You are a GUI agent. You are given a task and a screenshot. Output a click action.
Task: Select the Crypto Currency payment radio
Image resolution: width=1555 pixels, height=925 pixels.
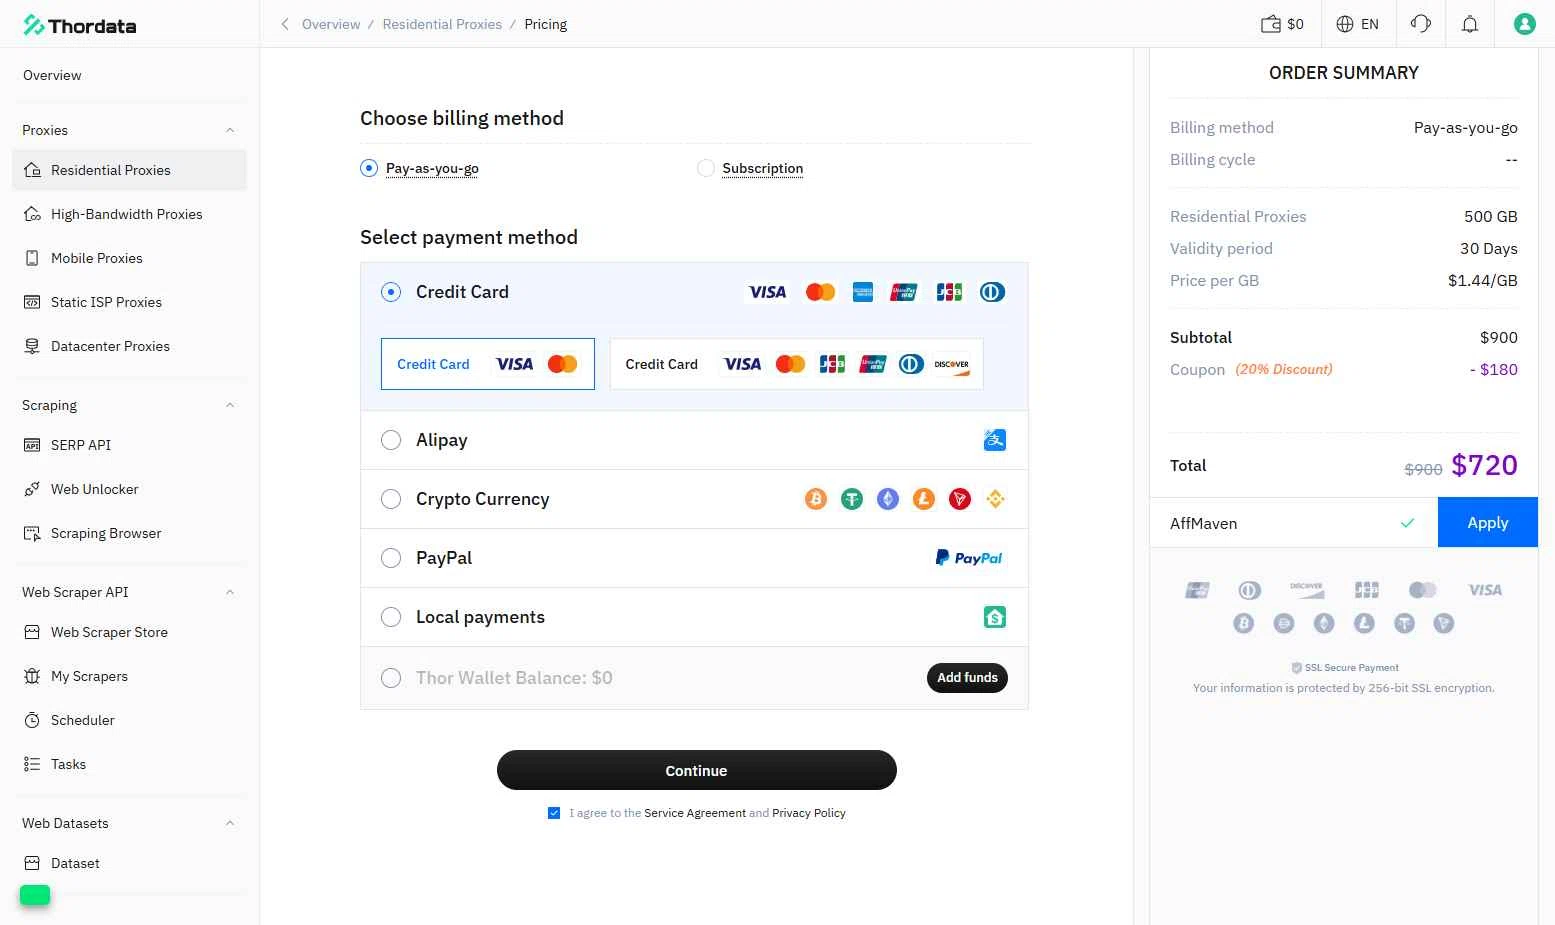(x=391, y=499)
